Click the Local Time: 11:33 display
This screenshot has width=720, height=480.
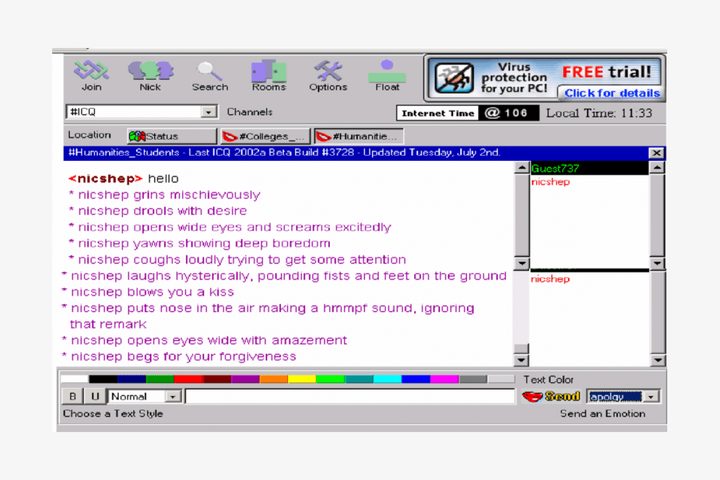pyautogui.click(x=599, y=113)
